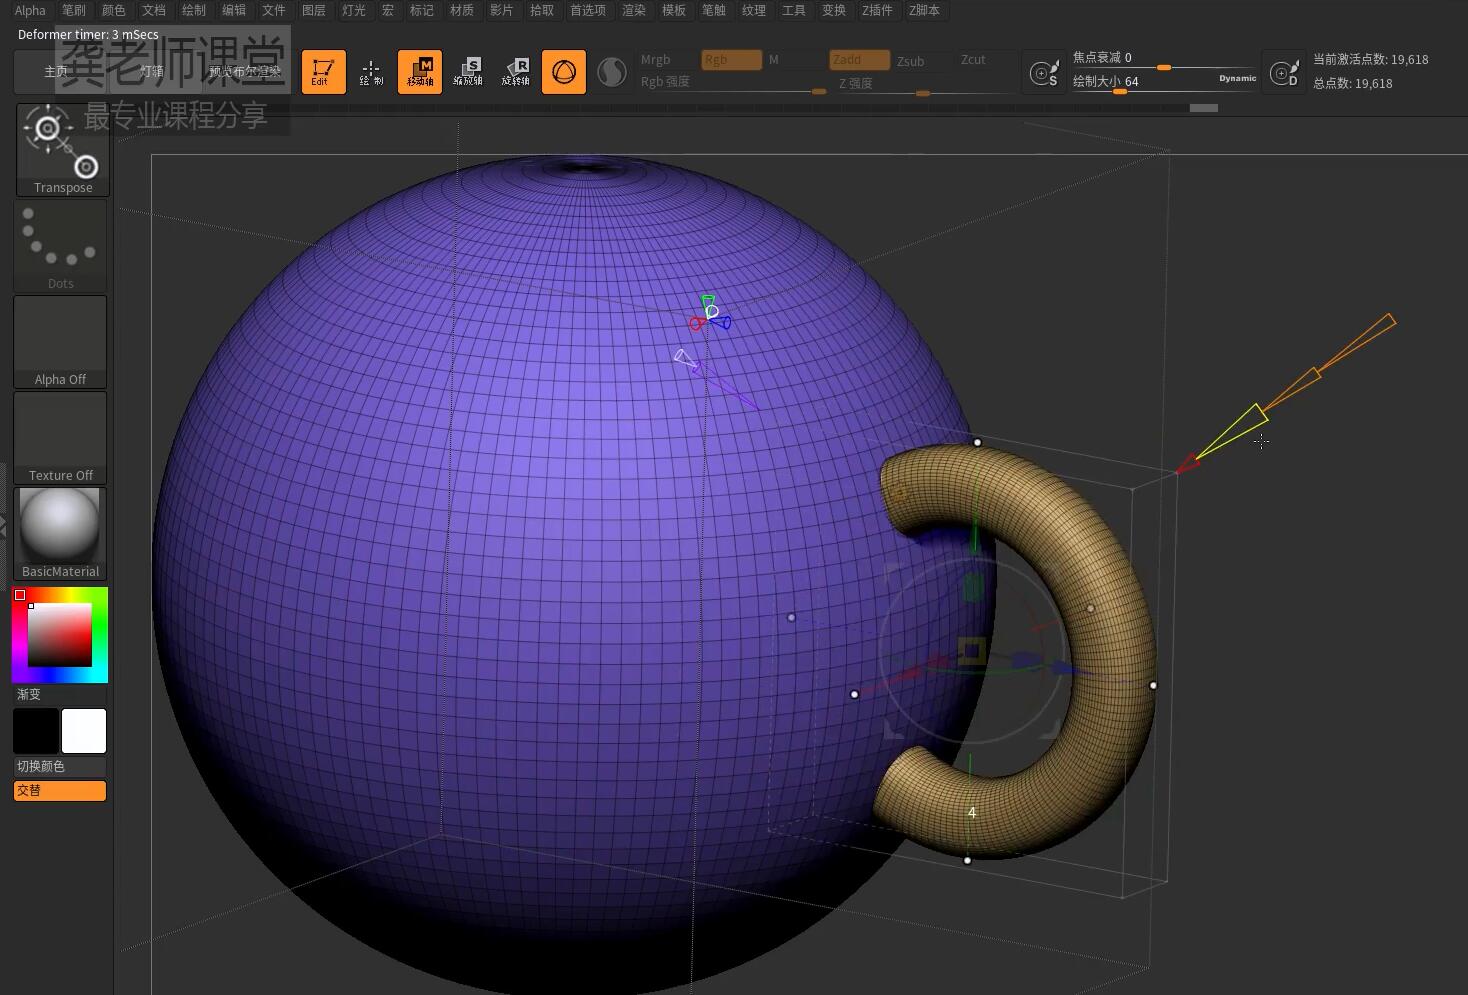This screenshot has width=1468, height=995.
Task: Click the D dynamic brush icon
Action: pyautogui.click(x=1284, y=73)
